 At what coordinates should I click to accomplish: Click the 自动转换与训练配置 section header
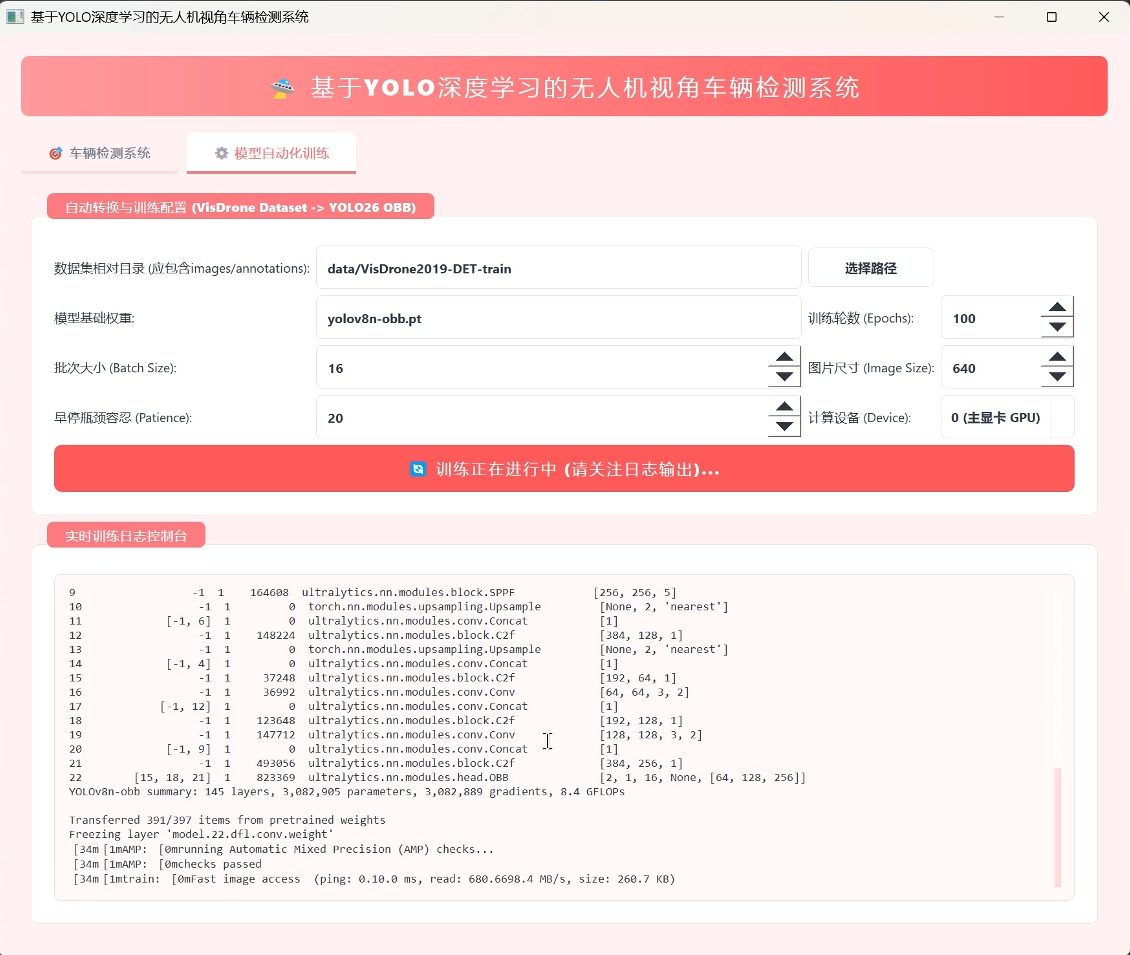(241, 207)
